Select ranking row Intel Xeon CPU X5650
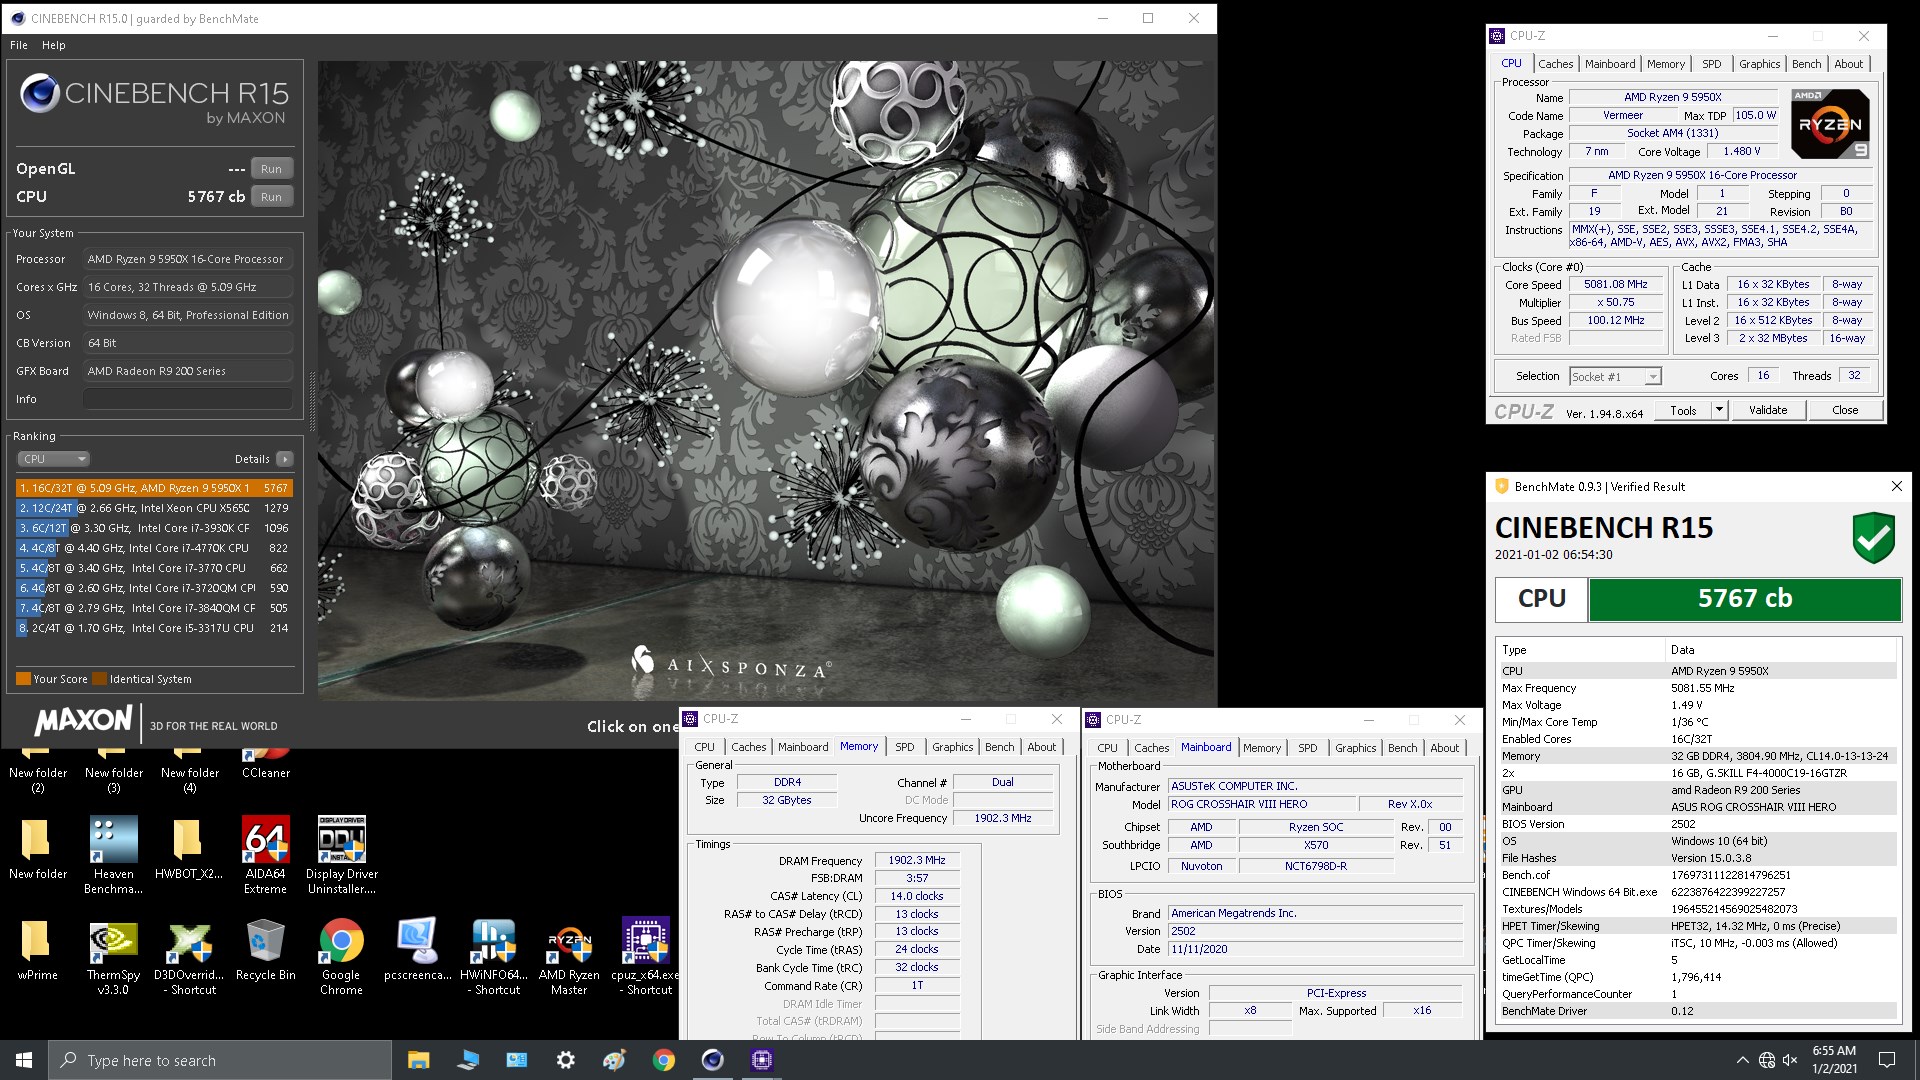1920x1080 pixels. point(154,508)
